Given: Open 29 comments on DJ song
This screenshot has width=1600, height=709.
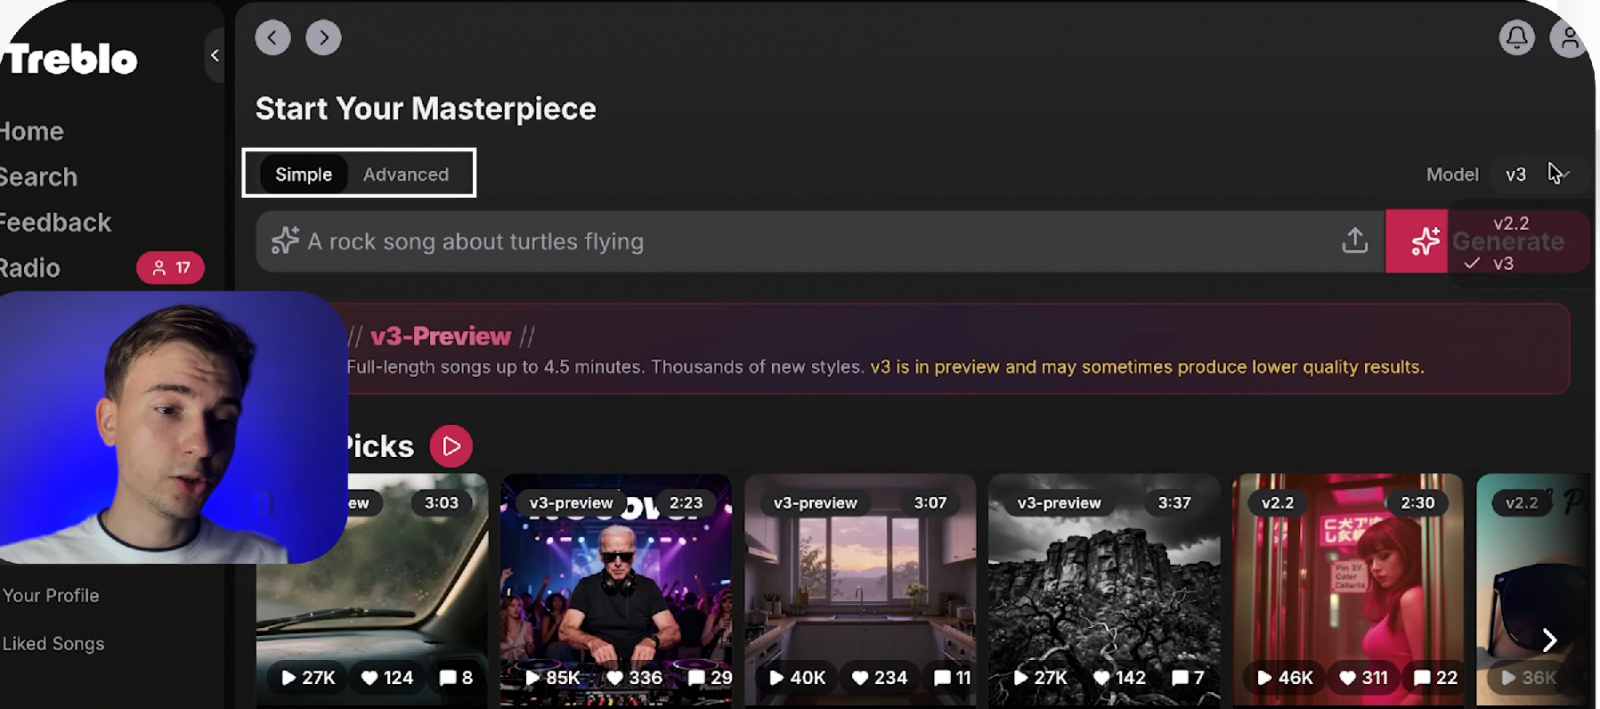Looking at the screenshot, I should pos(710,677).
